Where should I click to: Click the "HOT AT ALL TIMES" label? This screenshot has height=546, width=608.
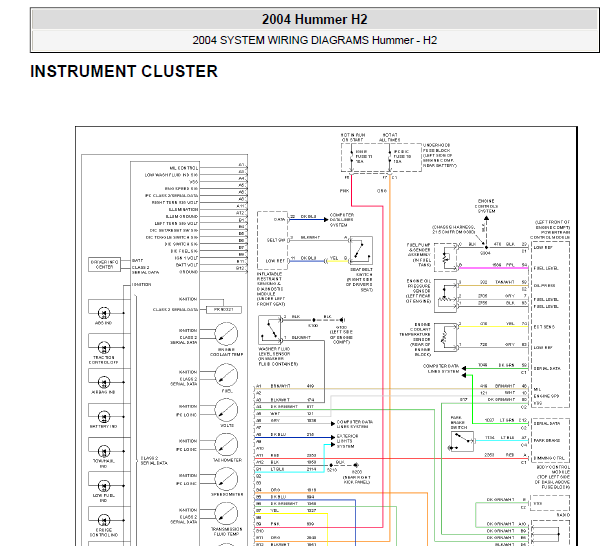click(390, 137)
